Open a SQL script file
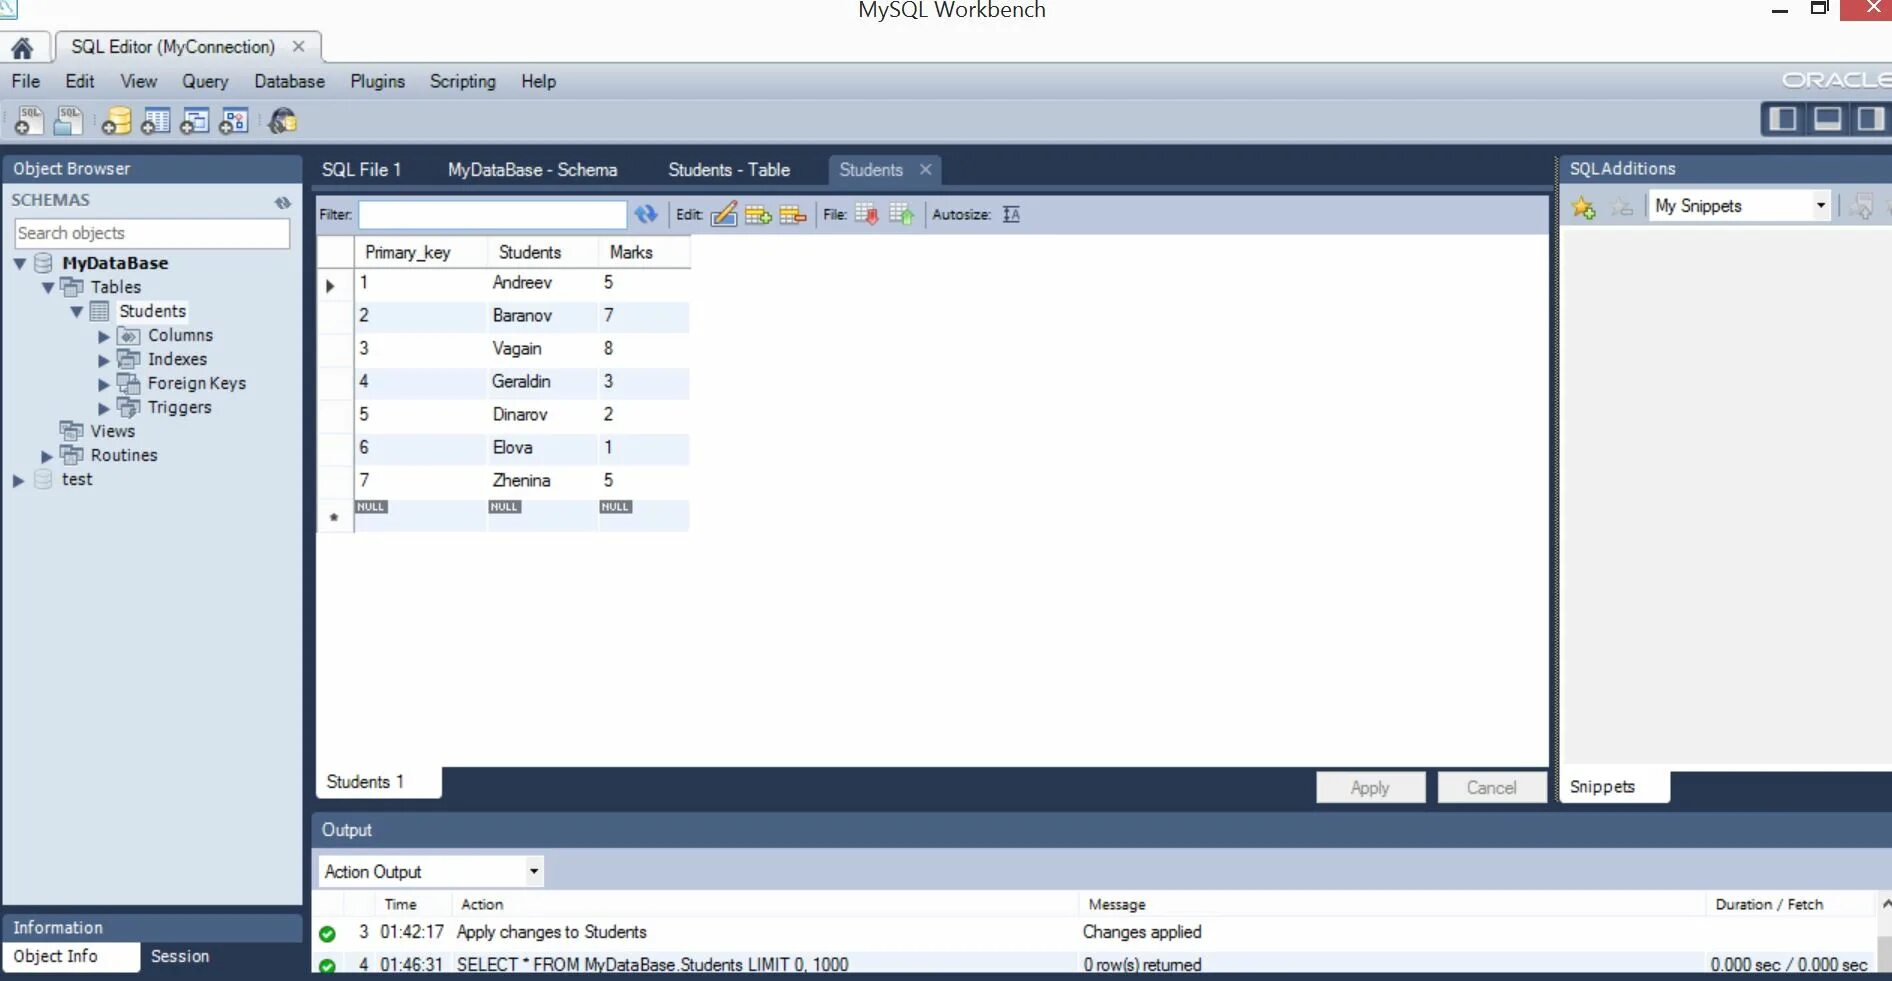The image size is (1892, 981). pos(69,121)
